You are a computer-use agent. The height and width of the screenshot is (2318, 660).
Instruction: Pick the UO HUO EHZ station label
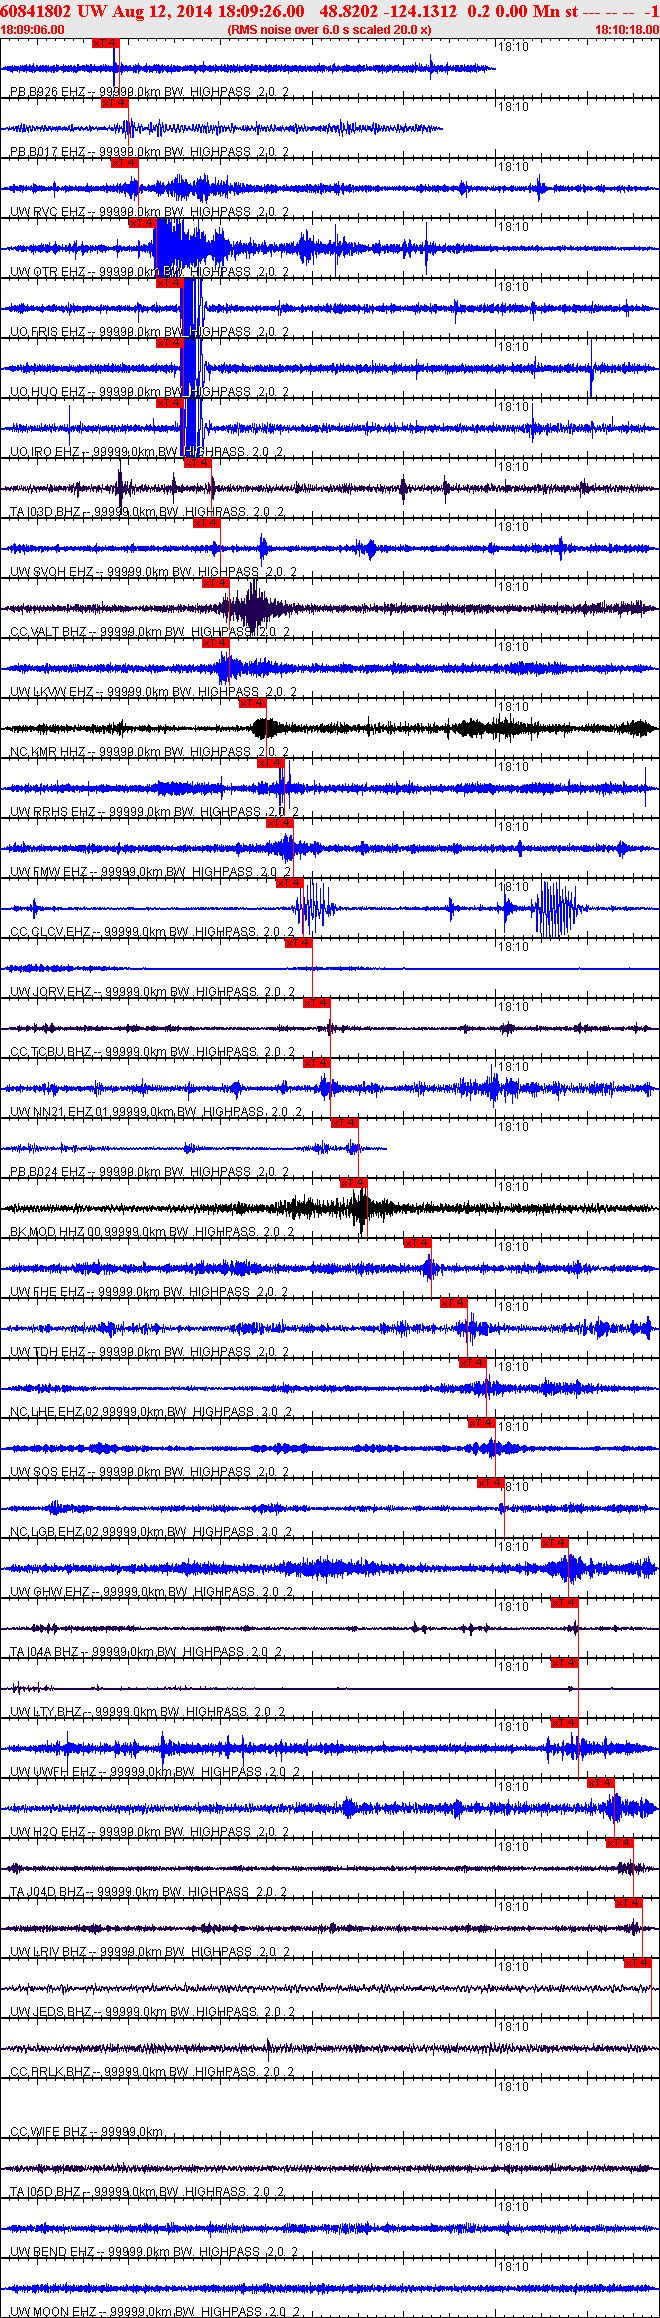click(150, 392)
